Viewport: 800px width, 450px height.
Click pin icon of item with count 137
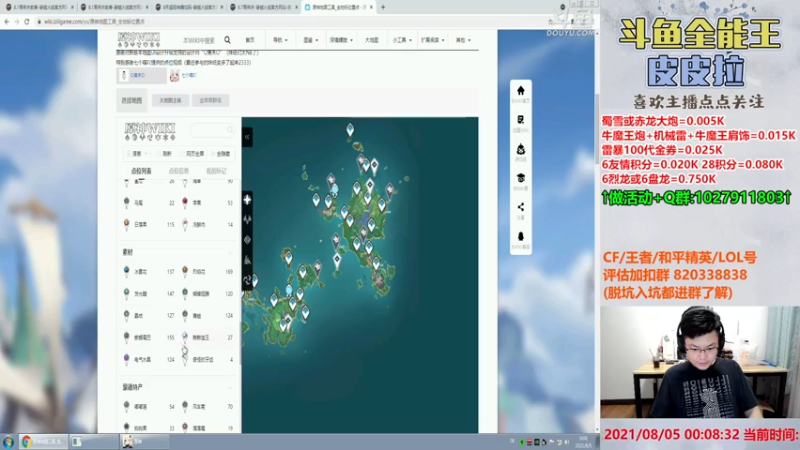click(127, 271)
